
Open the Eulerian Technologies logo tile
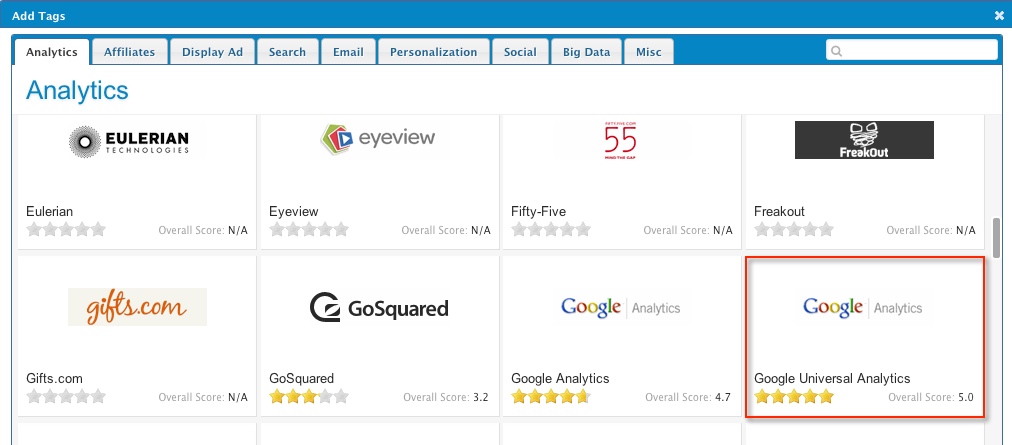point(129,142)
